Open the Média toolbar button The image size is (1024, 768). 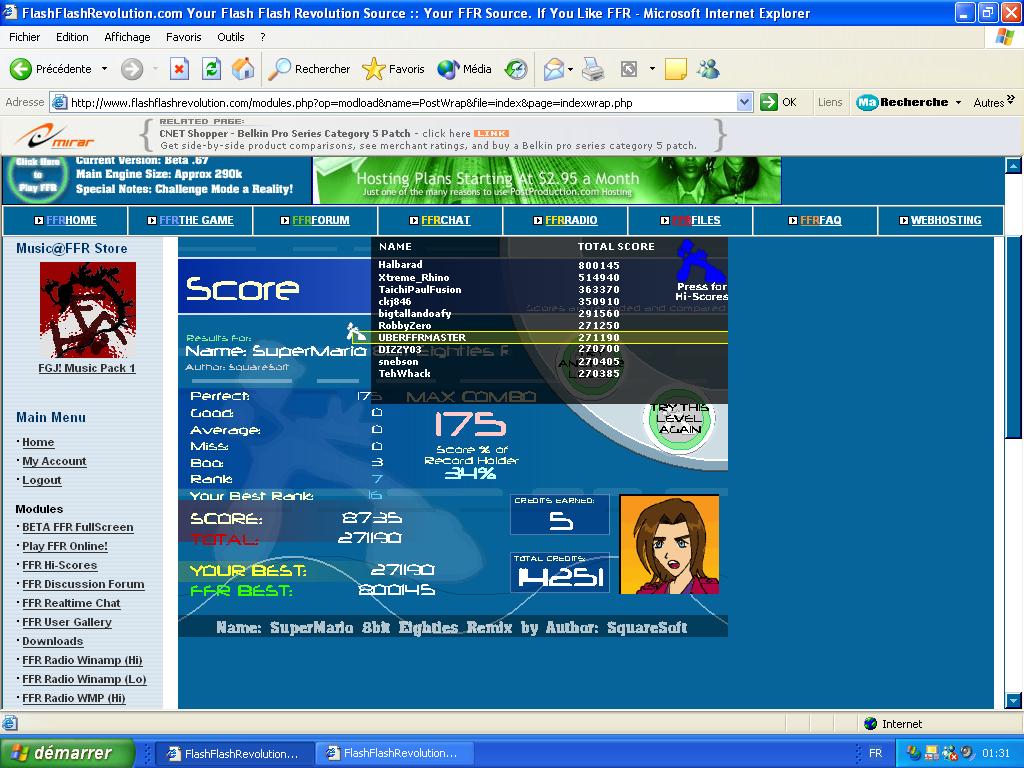pyautogui.click(x=464, y=69)
